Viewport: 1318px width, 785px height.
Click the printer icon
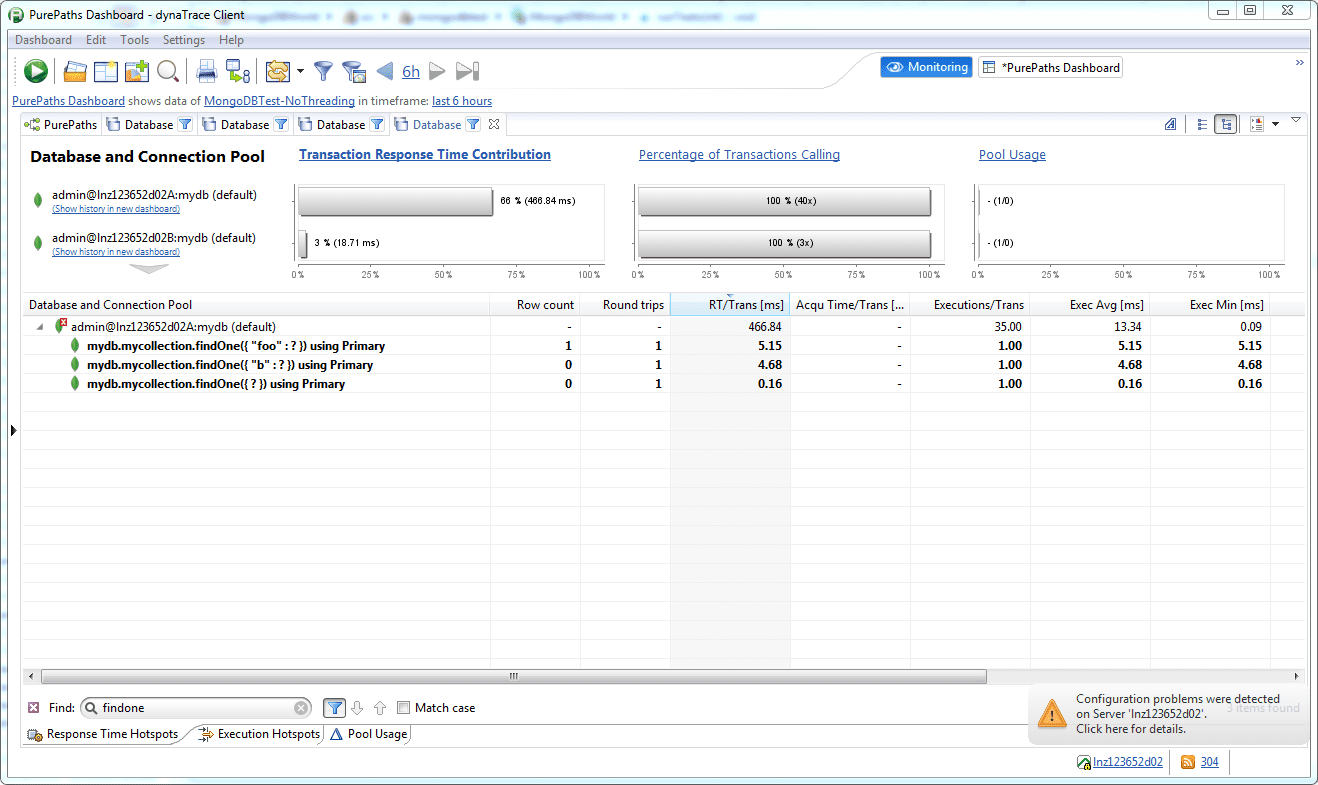click(206, 71)
